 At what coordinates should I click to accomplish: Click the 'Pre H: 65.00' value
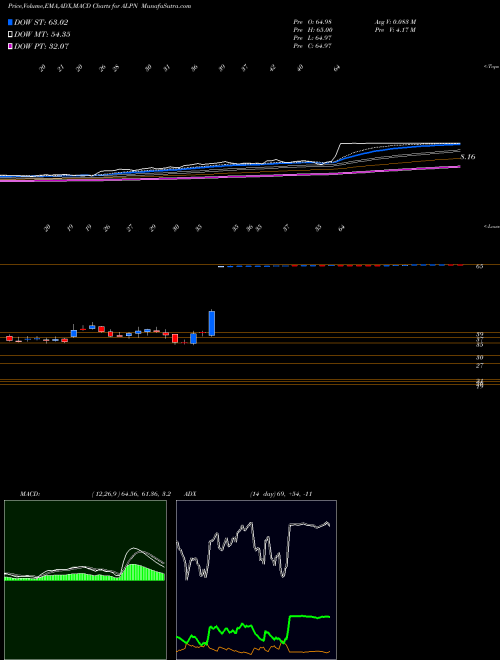(x=314, y=30)
